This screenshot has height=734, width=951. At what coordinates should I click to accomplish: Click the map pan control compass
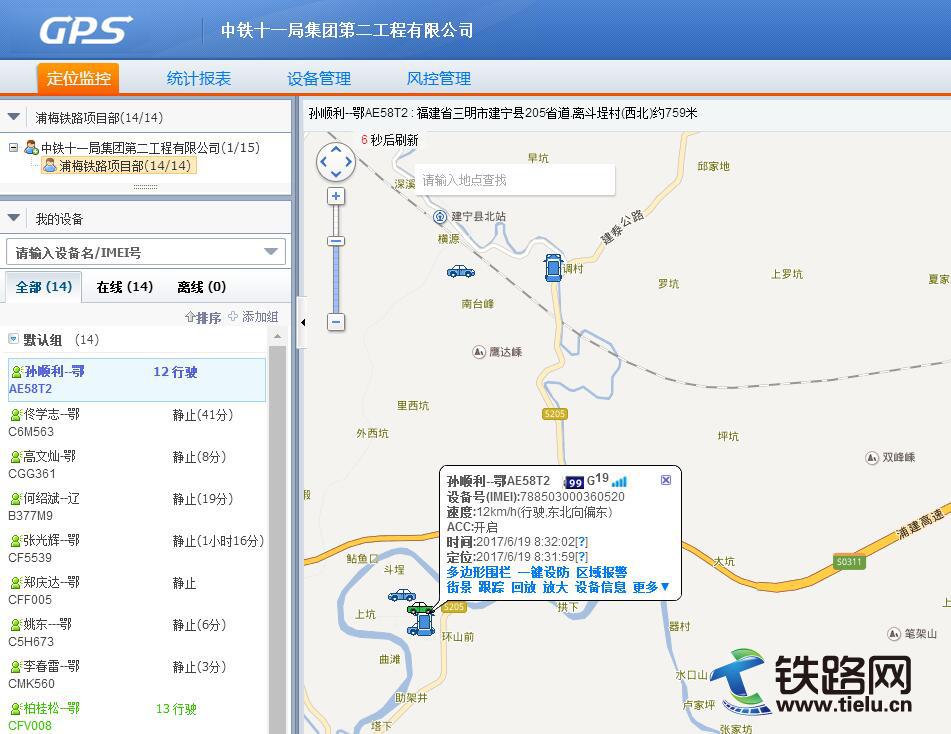coord(335,162)
